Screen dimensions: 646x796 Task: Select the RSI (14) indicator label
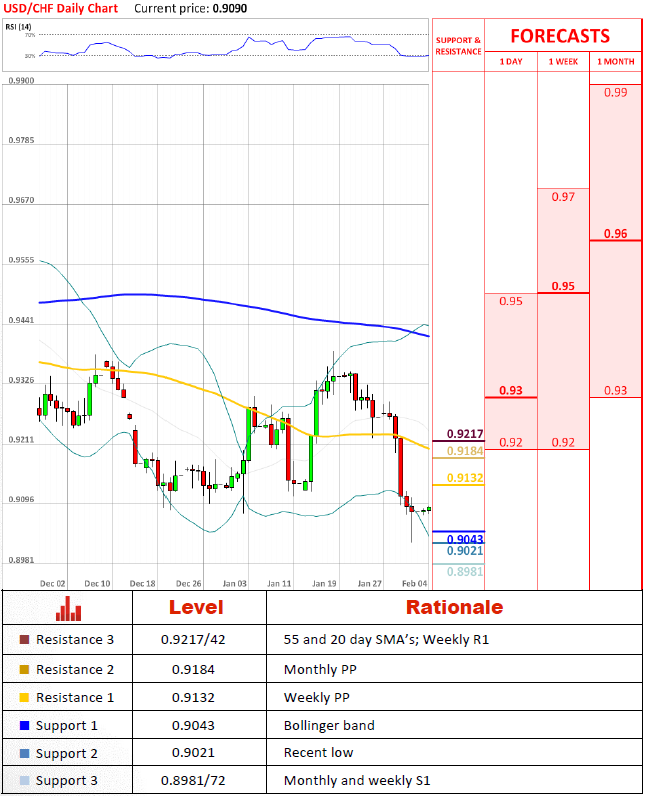[x=20, y=27]
